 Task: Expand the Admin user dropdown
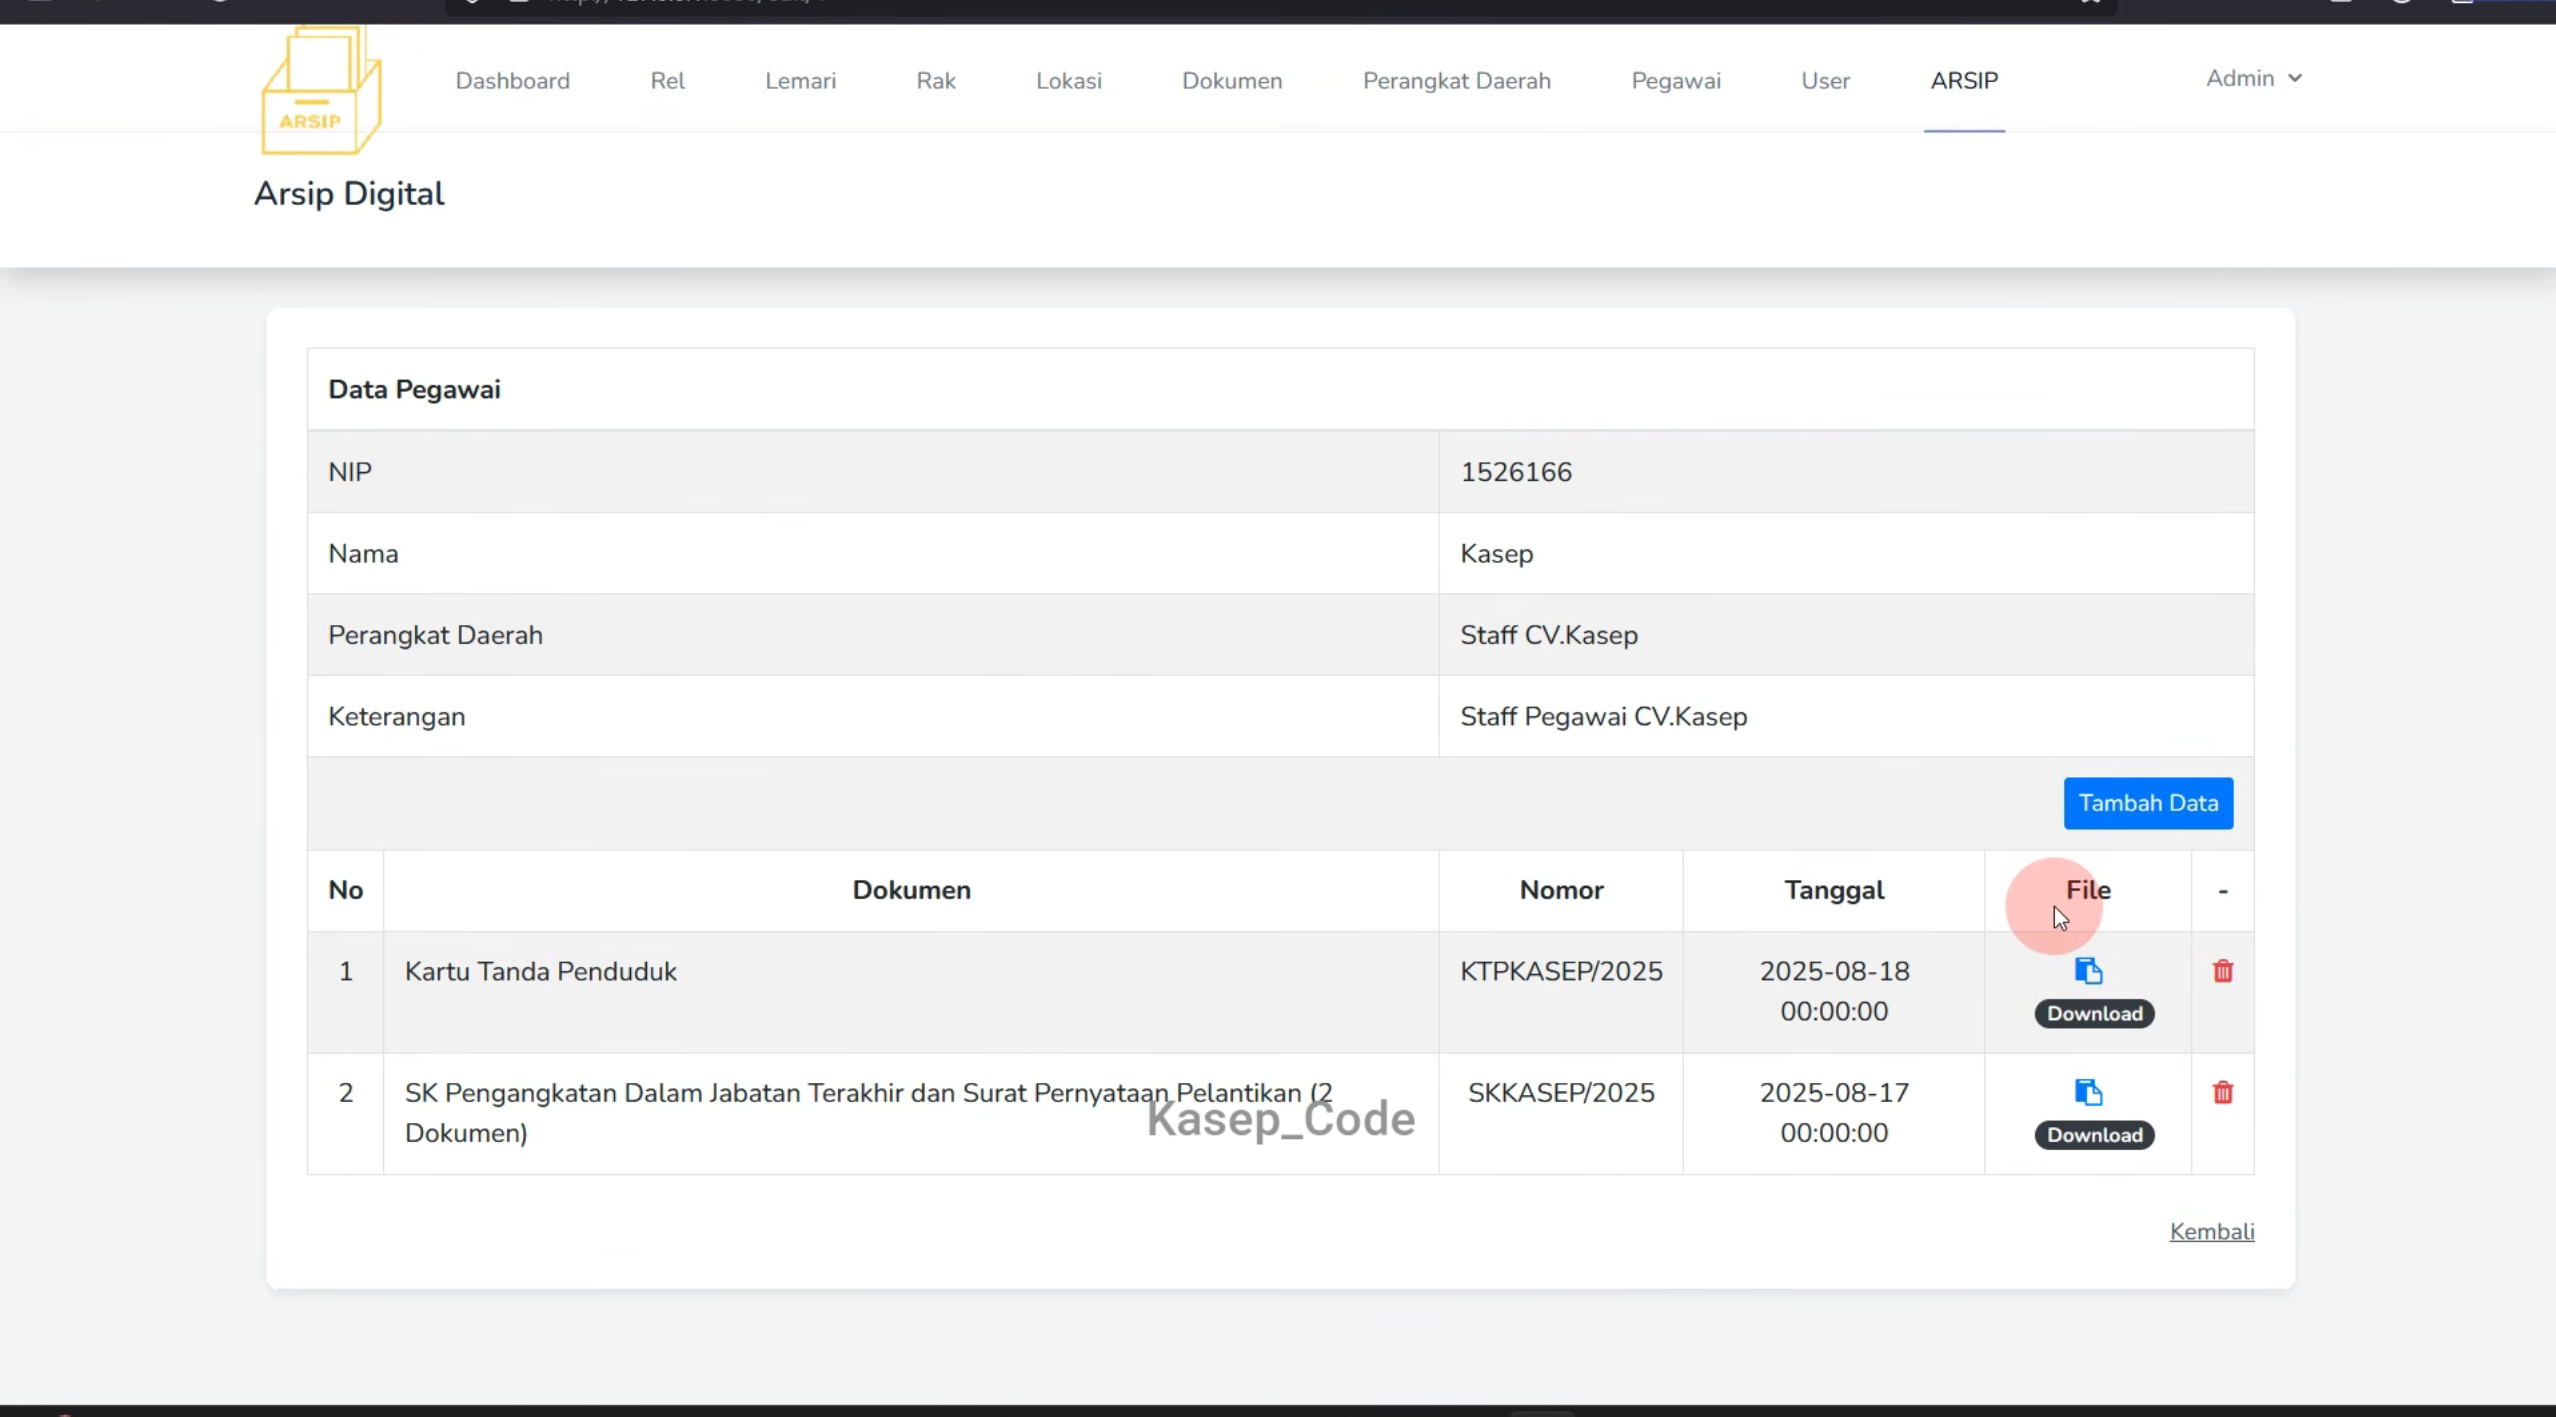click(x=2254, y=78)
